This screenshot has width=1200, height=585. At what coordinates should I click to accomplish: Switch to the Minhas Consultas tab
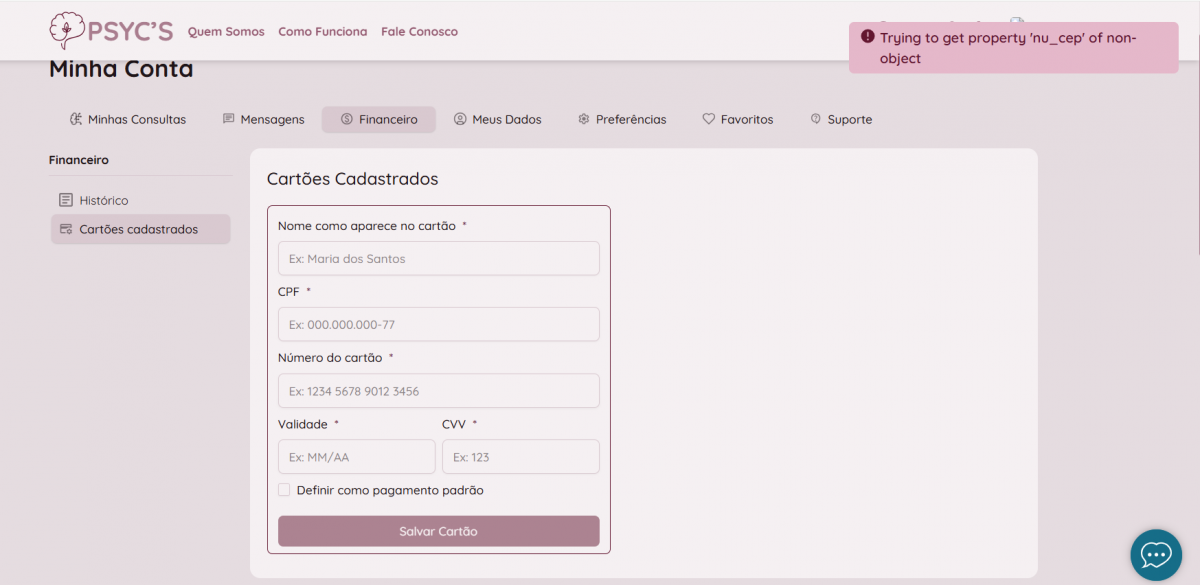(128, 119)
